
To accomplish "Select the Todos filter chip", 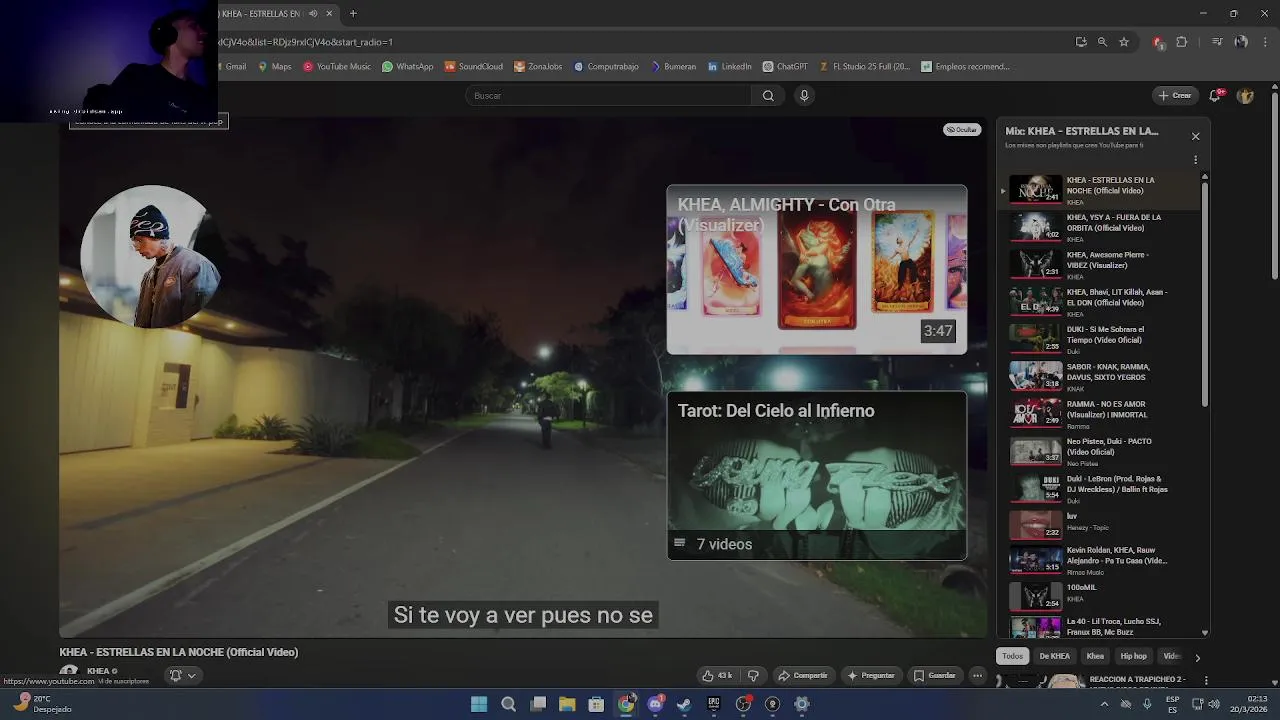I will click(1013, 656).
